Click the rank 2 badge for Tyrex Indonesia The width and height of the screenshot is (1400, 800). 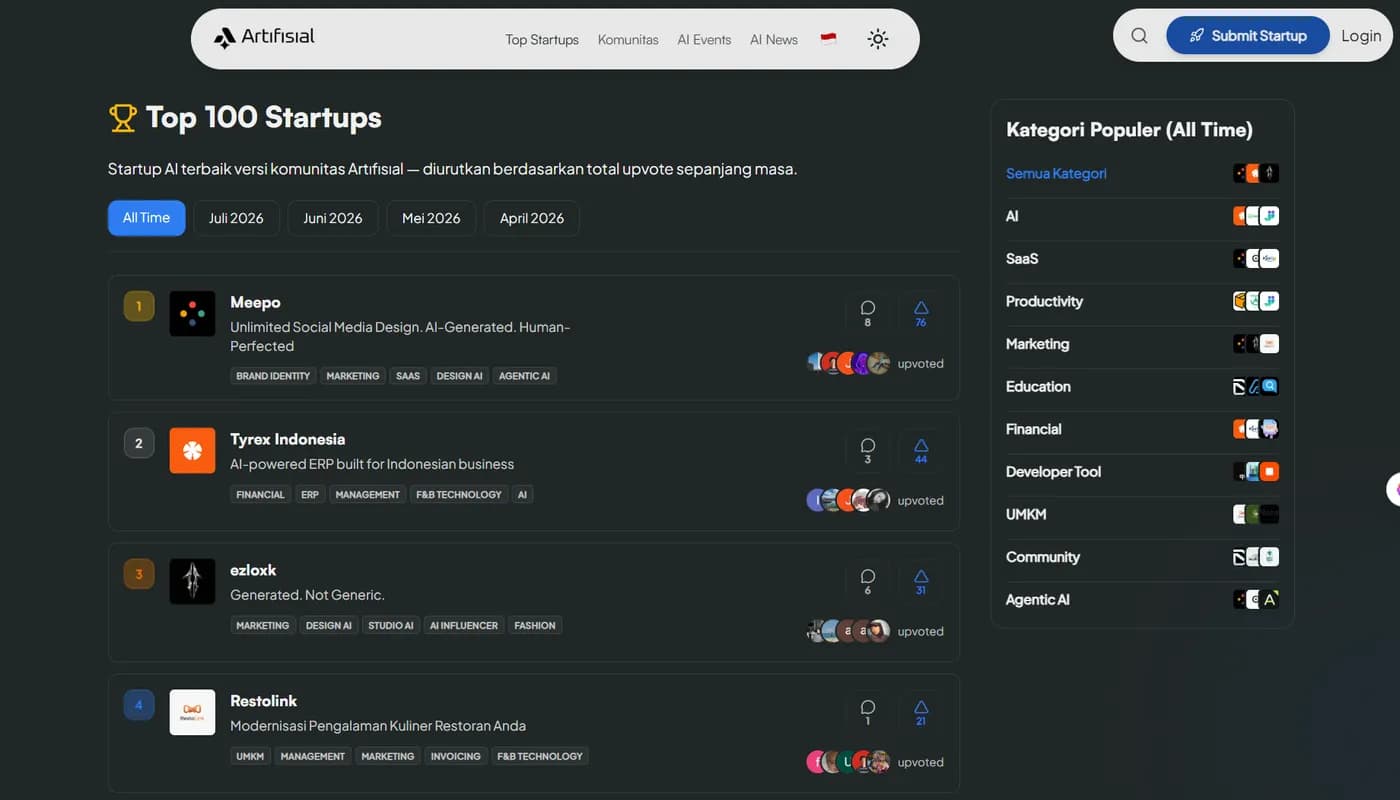[x=139, y=443]
